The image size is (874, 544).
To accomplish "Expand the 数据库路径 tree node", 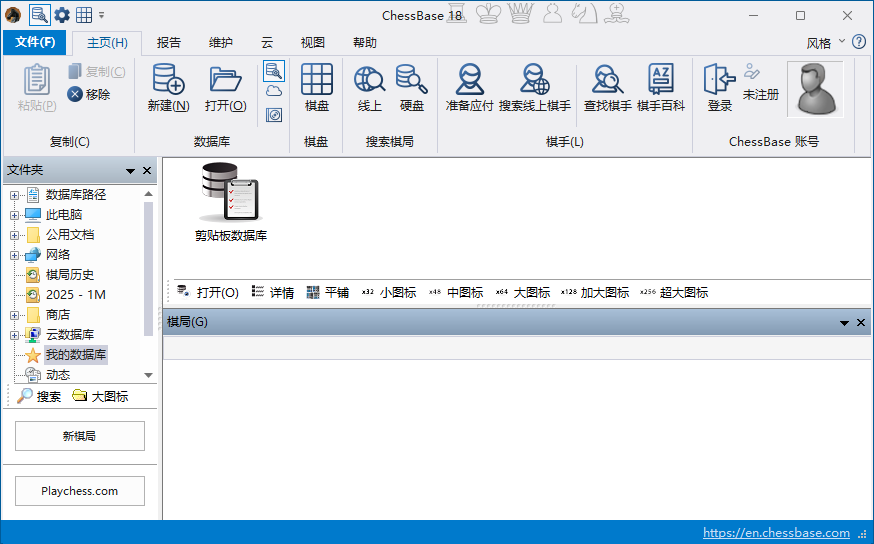I will coord(14,195).
